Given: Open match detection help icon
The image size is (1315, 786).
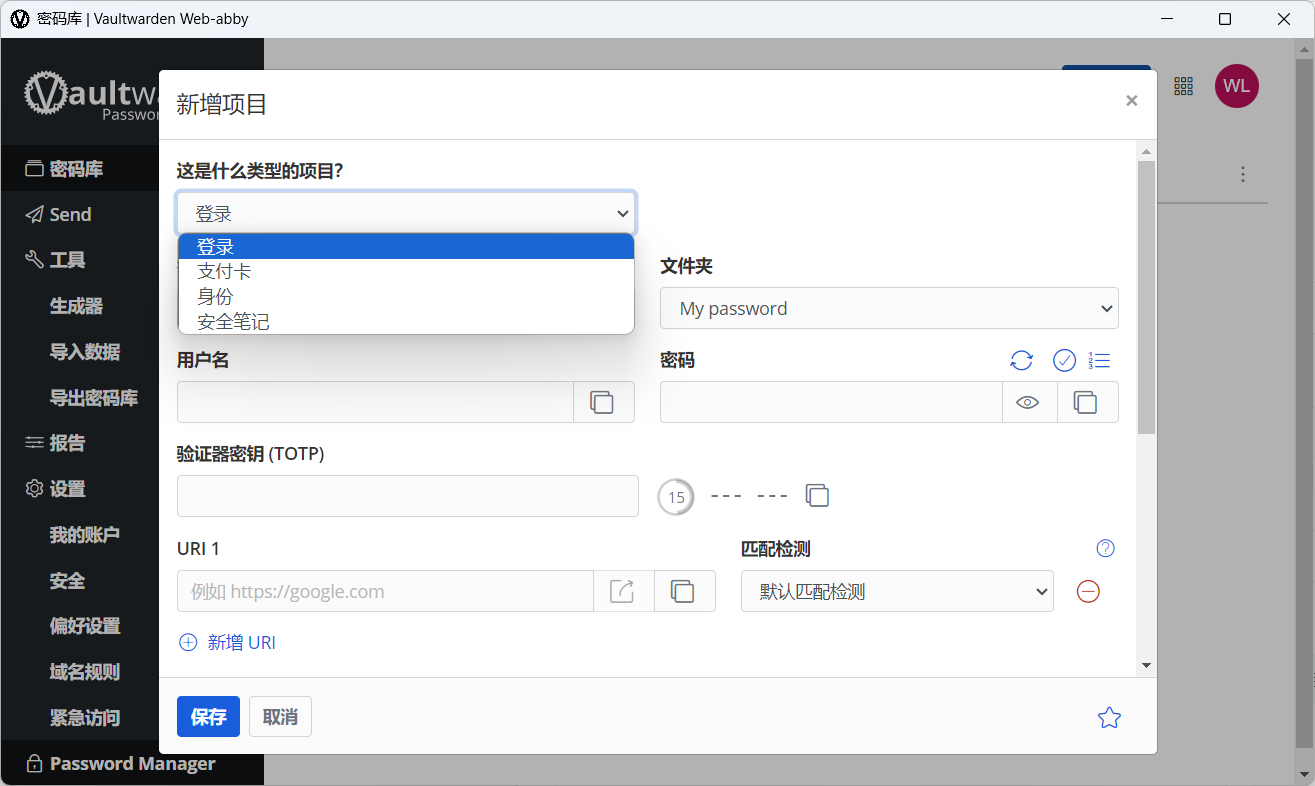Looking at the screenshot, I should [x=1105, y=548].
